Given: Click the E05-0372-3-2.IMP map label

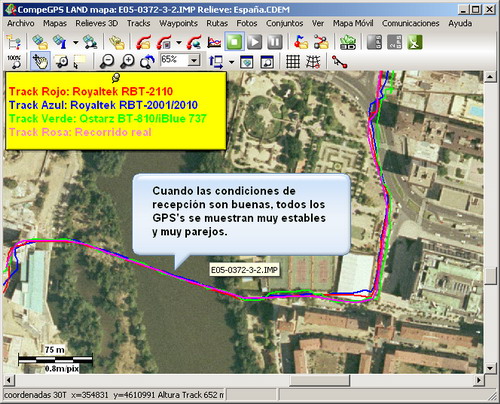Looking at the screenshot, I should coord(244,270).
